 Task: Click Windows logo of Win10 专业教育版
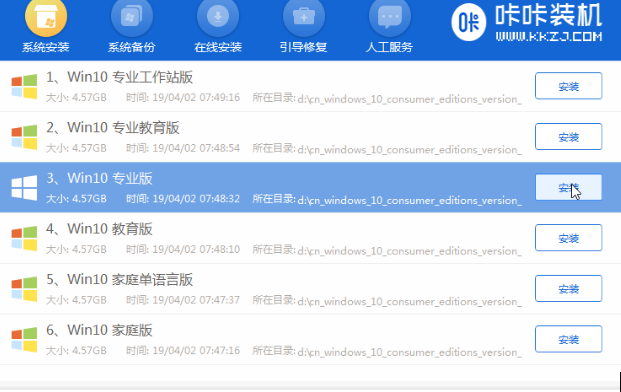click(x=24, y=137)
